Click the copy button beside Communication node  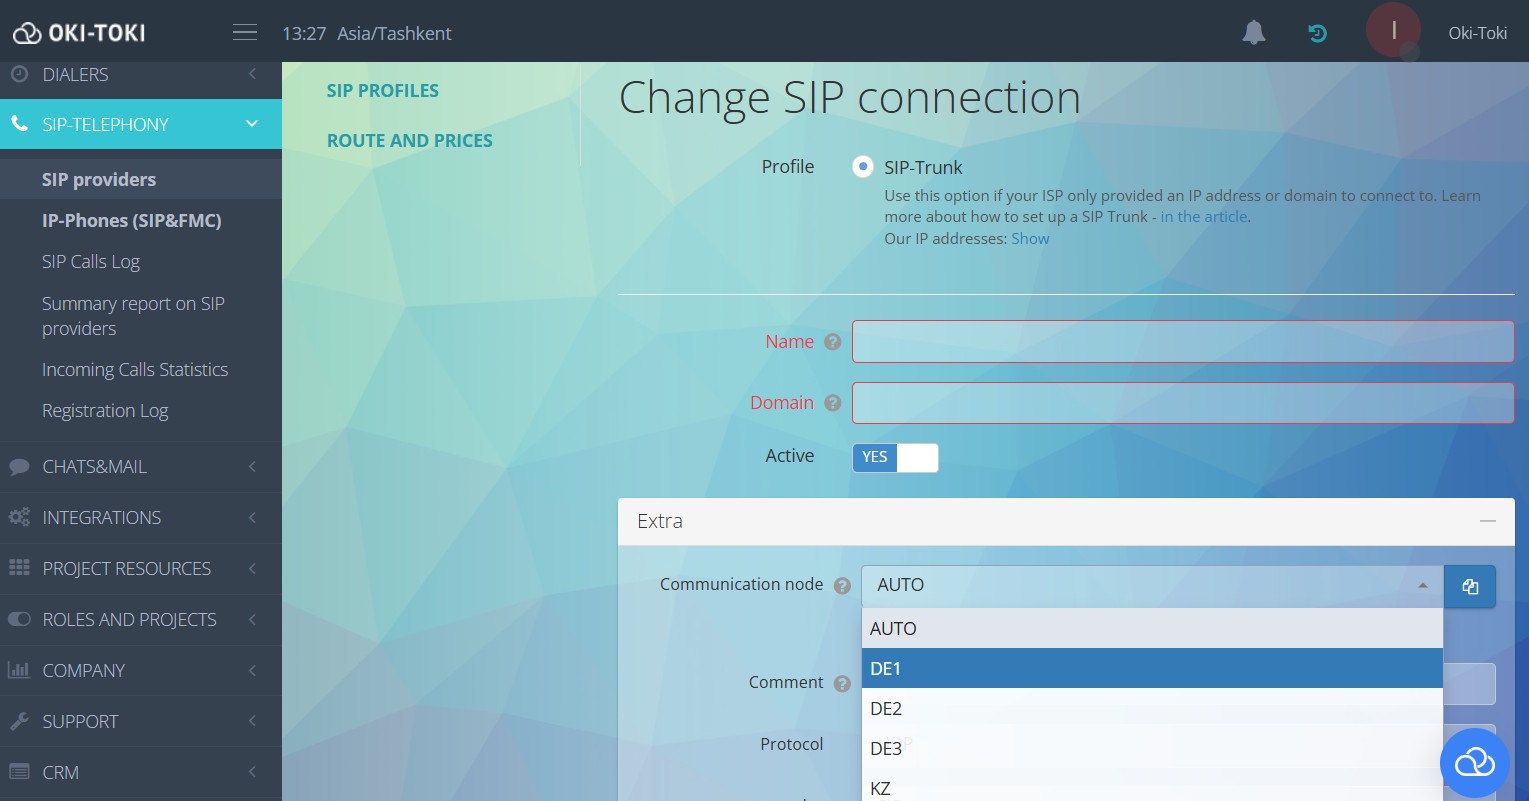(1470, 587)
